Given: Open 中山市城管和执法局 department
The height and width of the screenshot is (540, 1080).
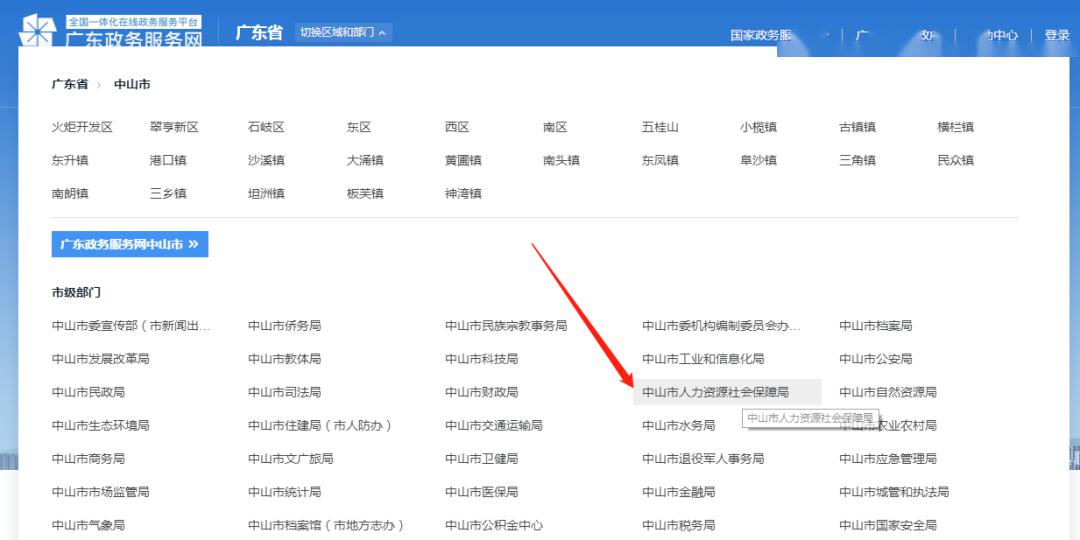Looking at the screenshot, I should point(894,492).
